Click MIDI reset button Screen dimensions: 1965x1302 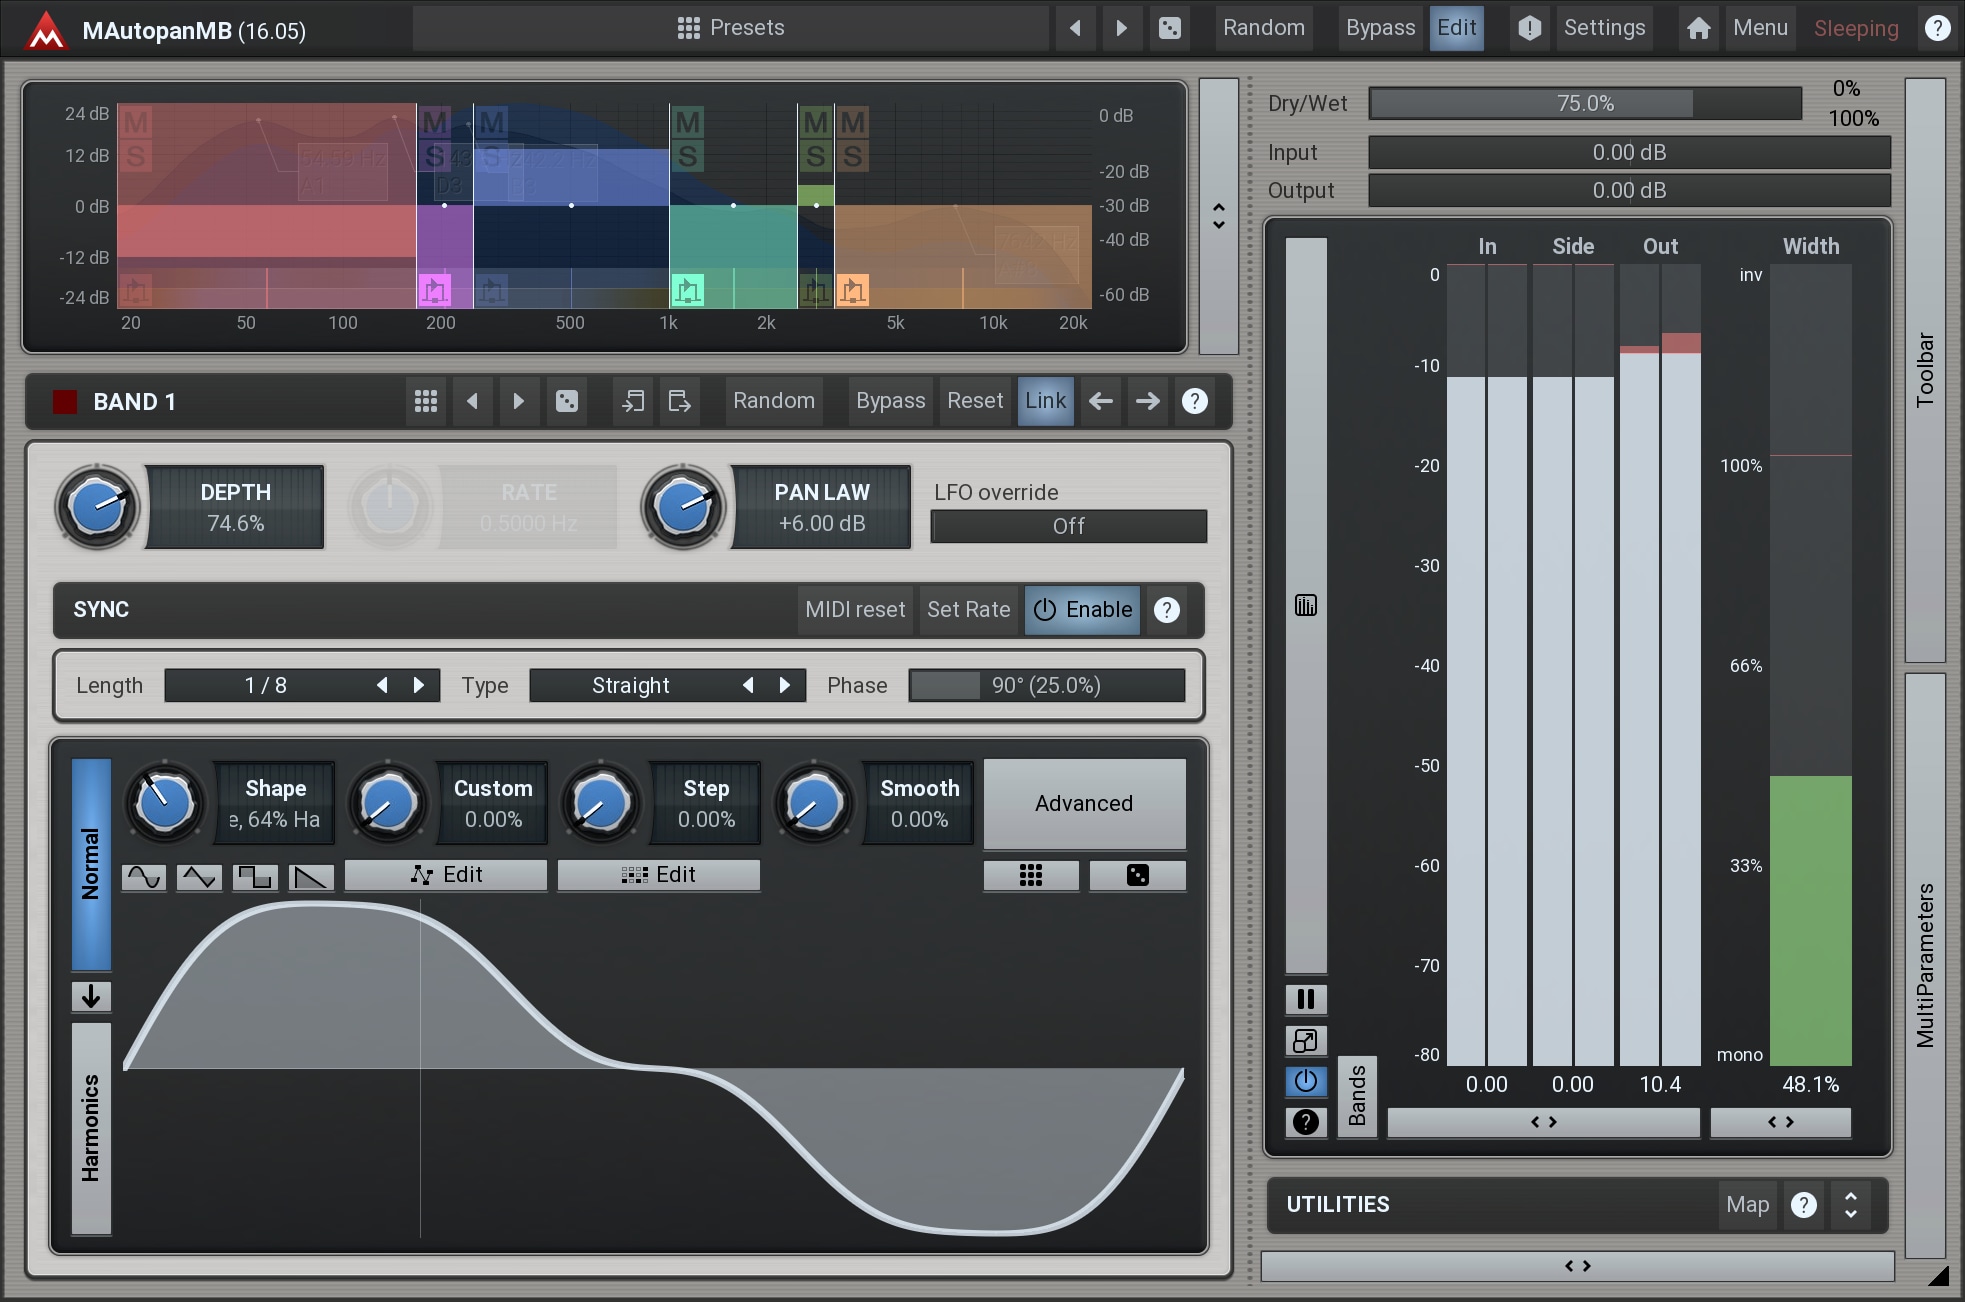[x=855, y=610]
